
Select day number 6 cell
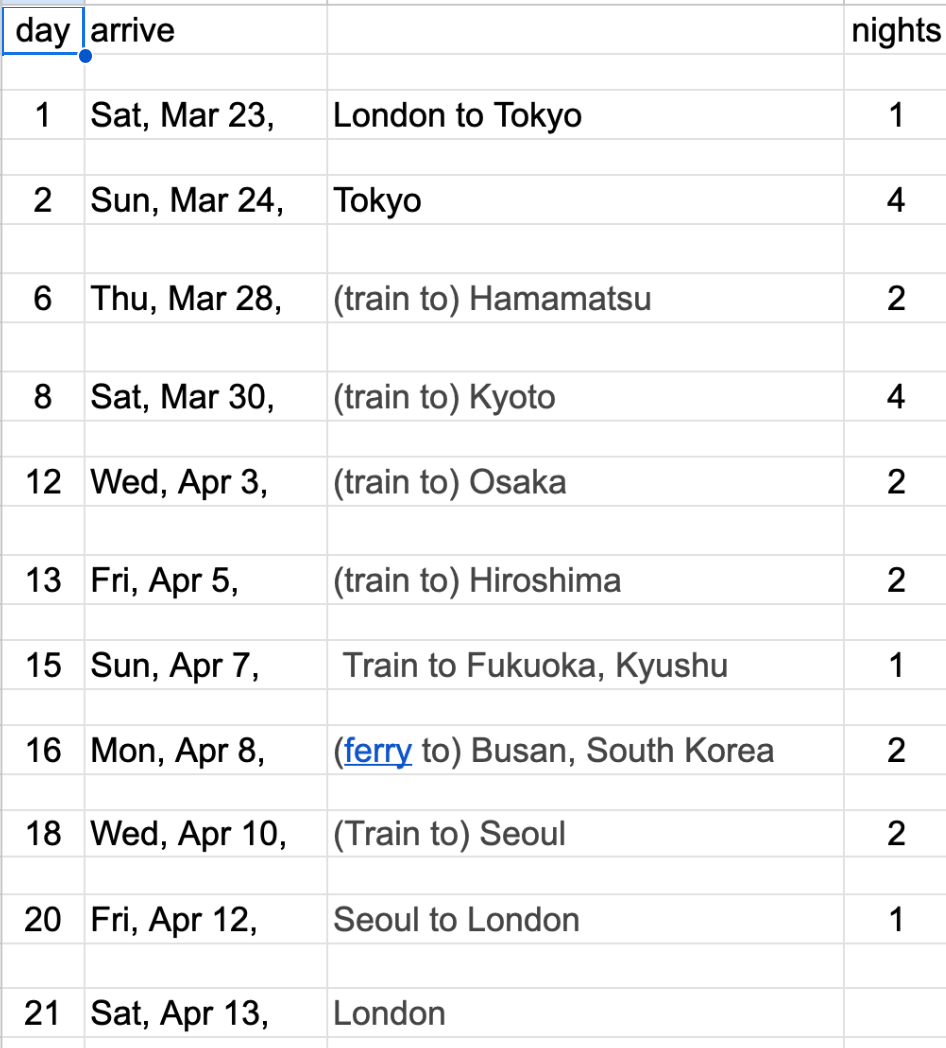[43, 298]
